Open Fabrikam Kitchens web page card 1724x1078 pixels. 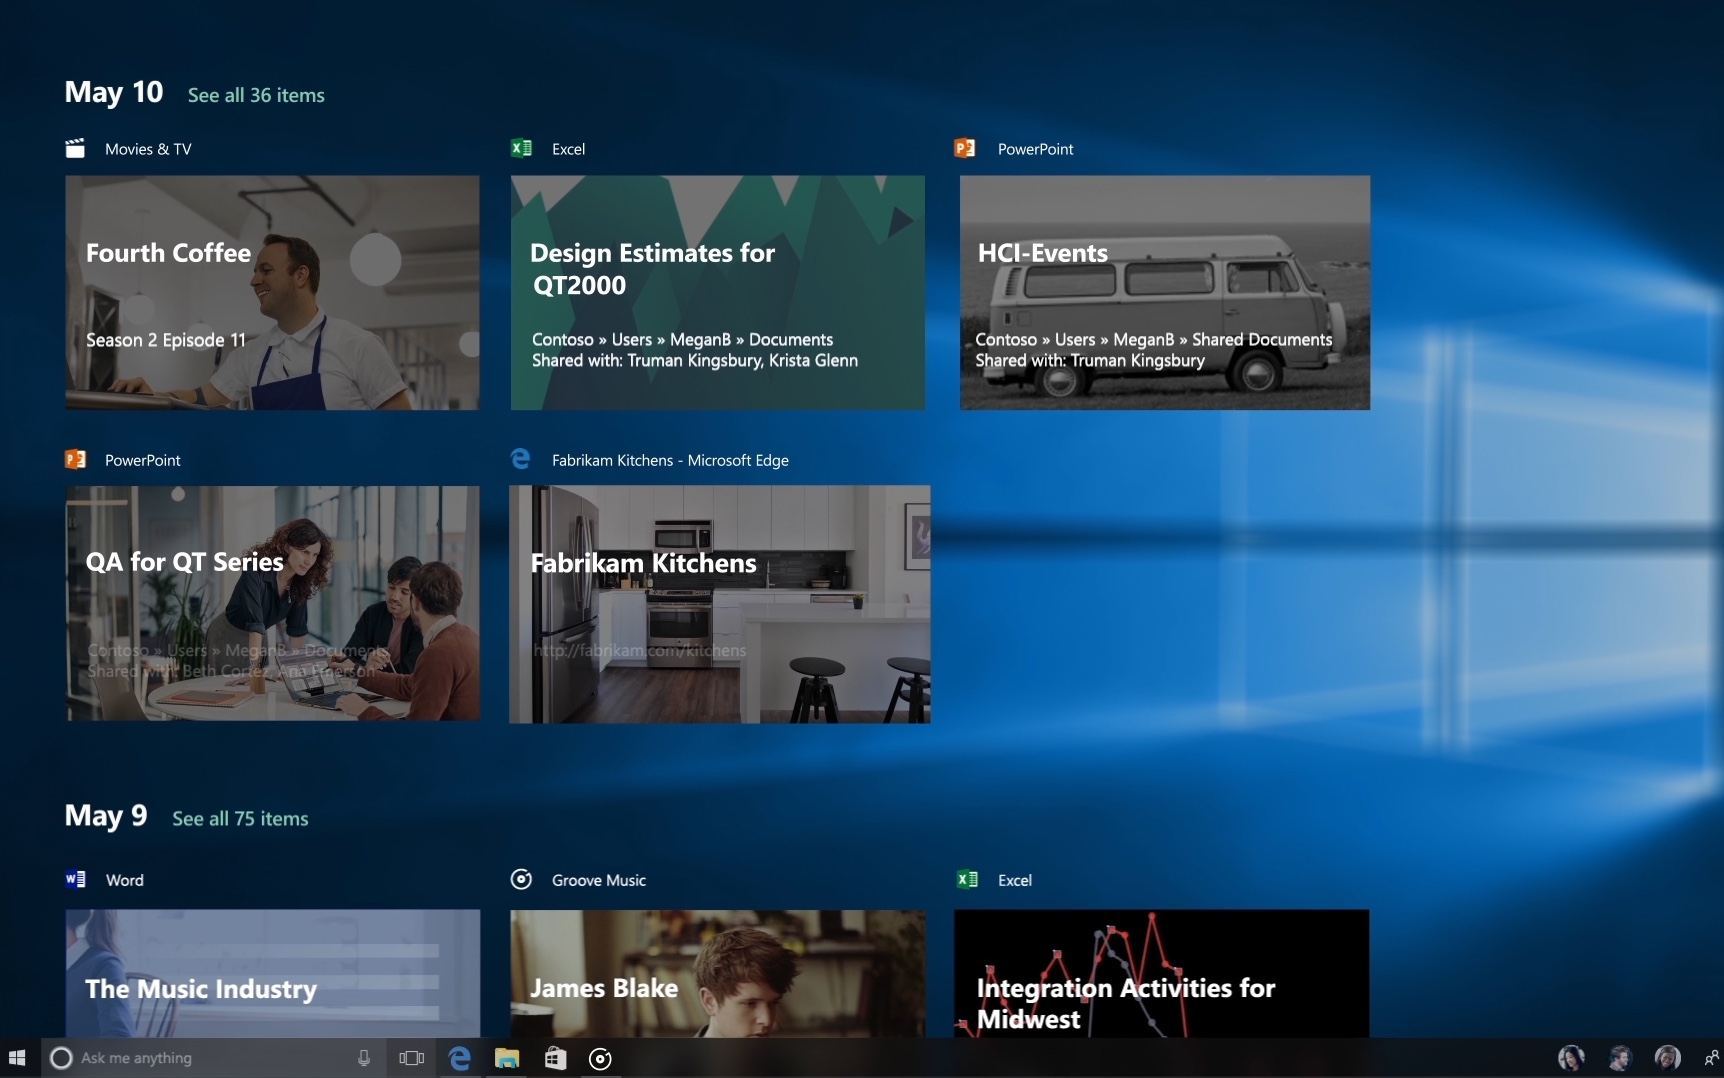tap(719, 604)
